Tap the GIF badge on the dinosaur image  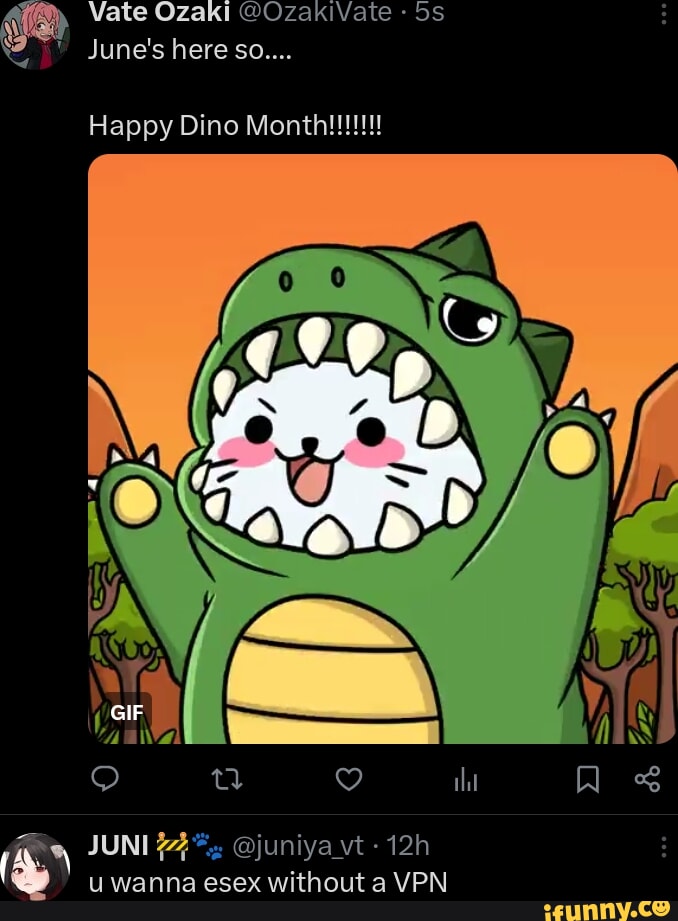point(128,713)
